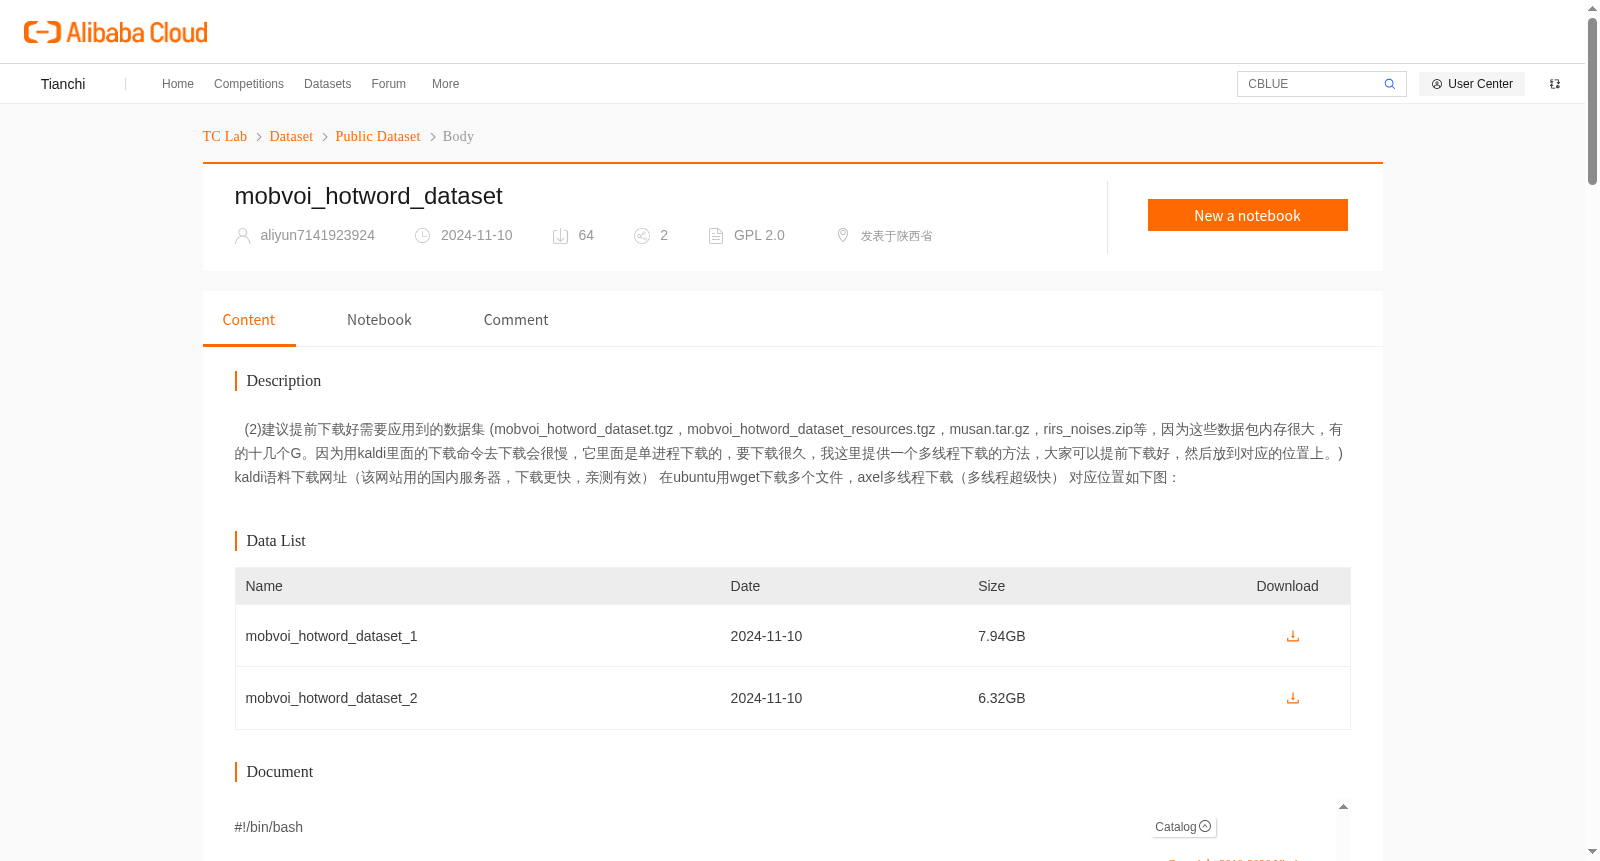The image size is (1600, 861).
Task: Go to TC Lab breadcrumb link
Action: [225, 136]
